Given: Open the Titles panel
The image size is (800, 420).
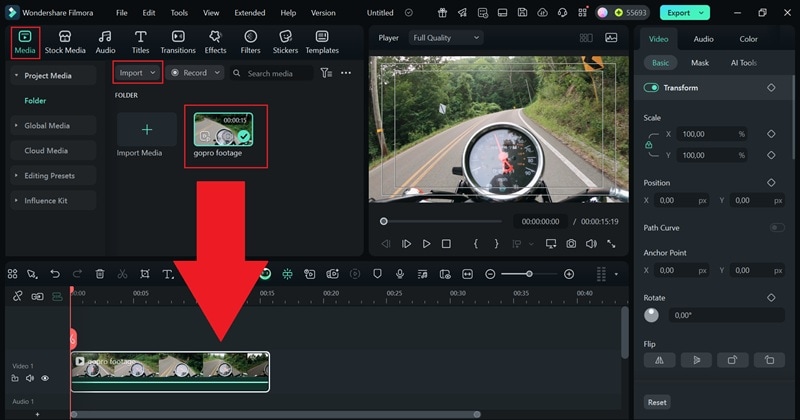Looking at the screenshot, I should [140, 42].
